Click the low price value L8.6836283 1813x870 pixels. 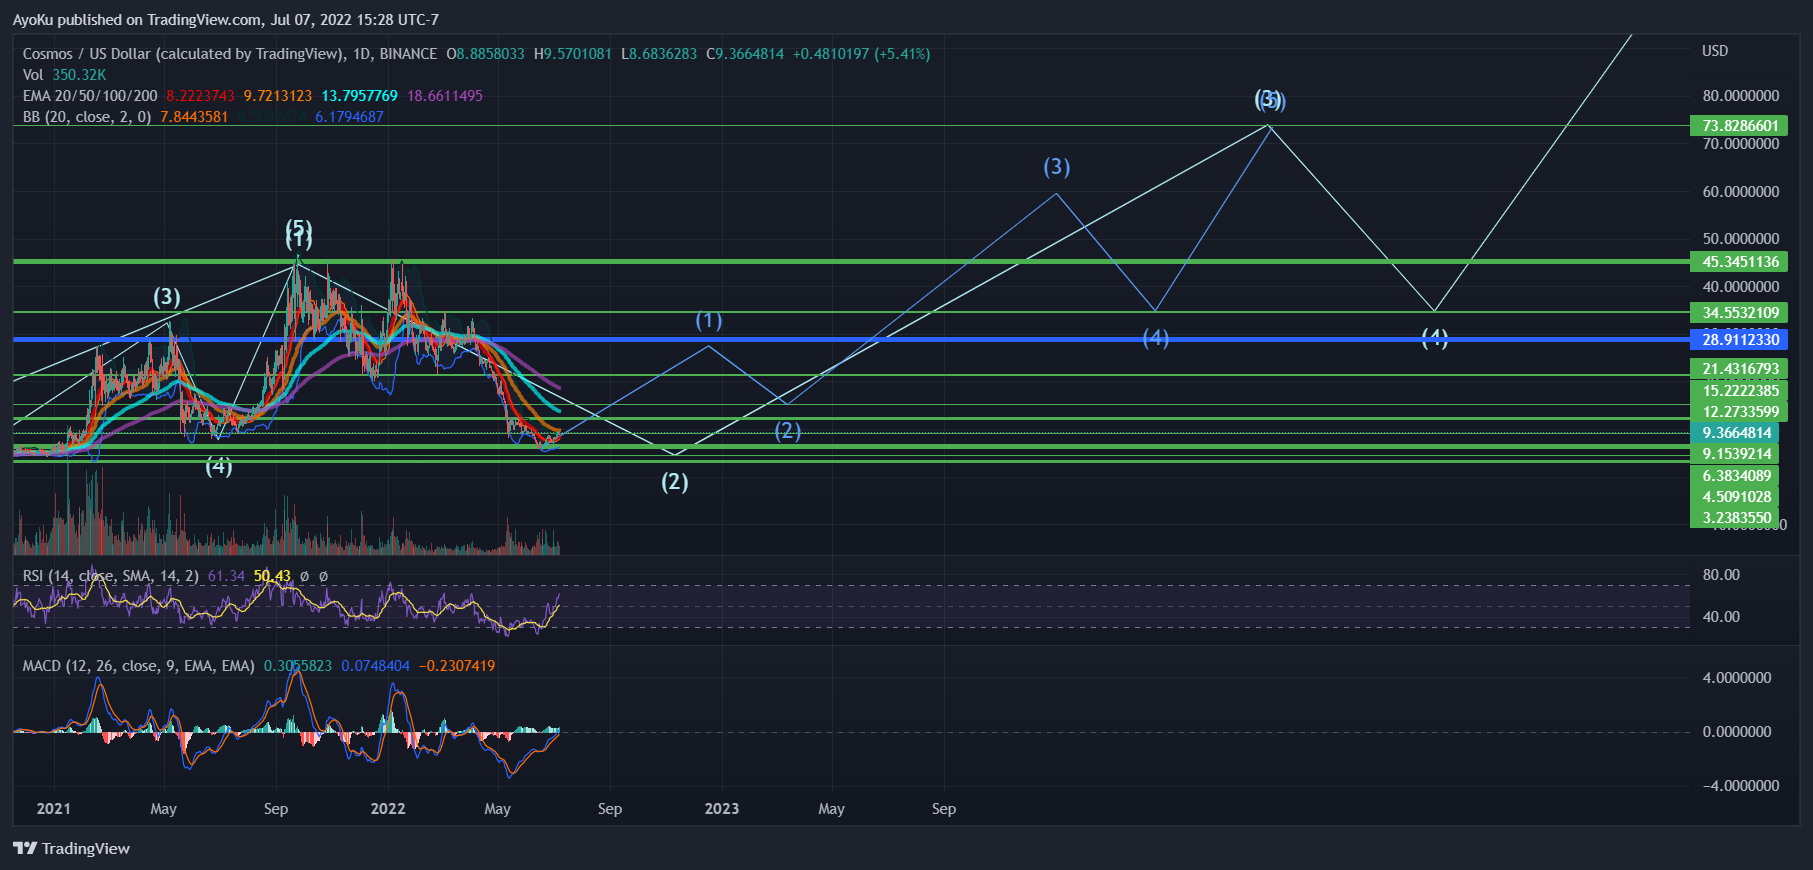[x=659, y=54]
